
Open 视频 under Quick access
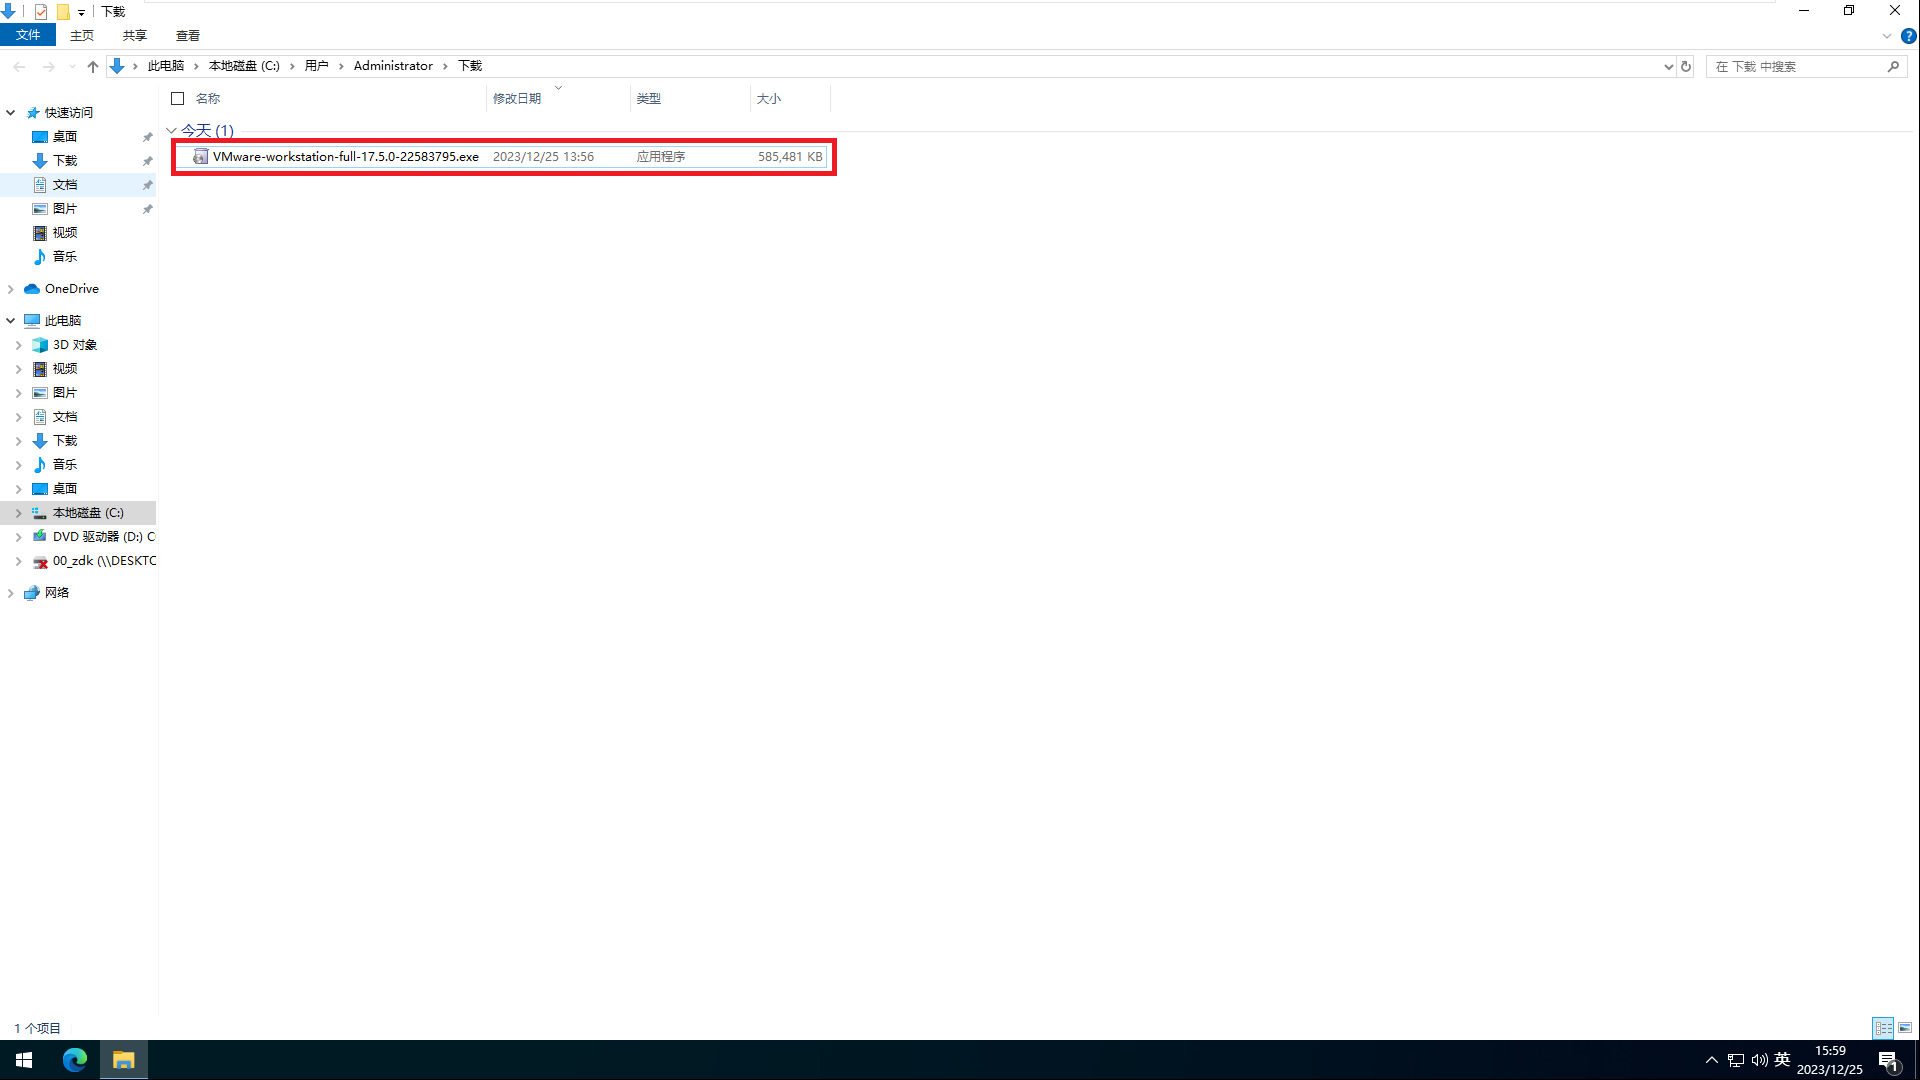(65, 233)
